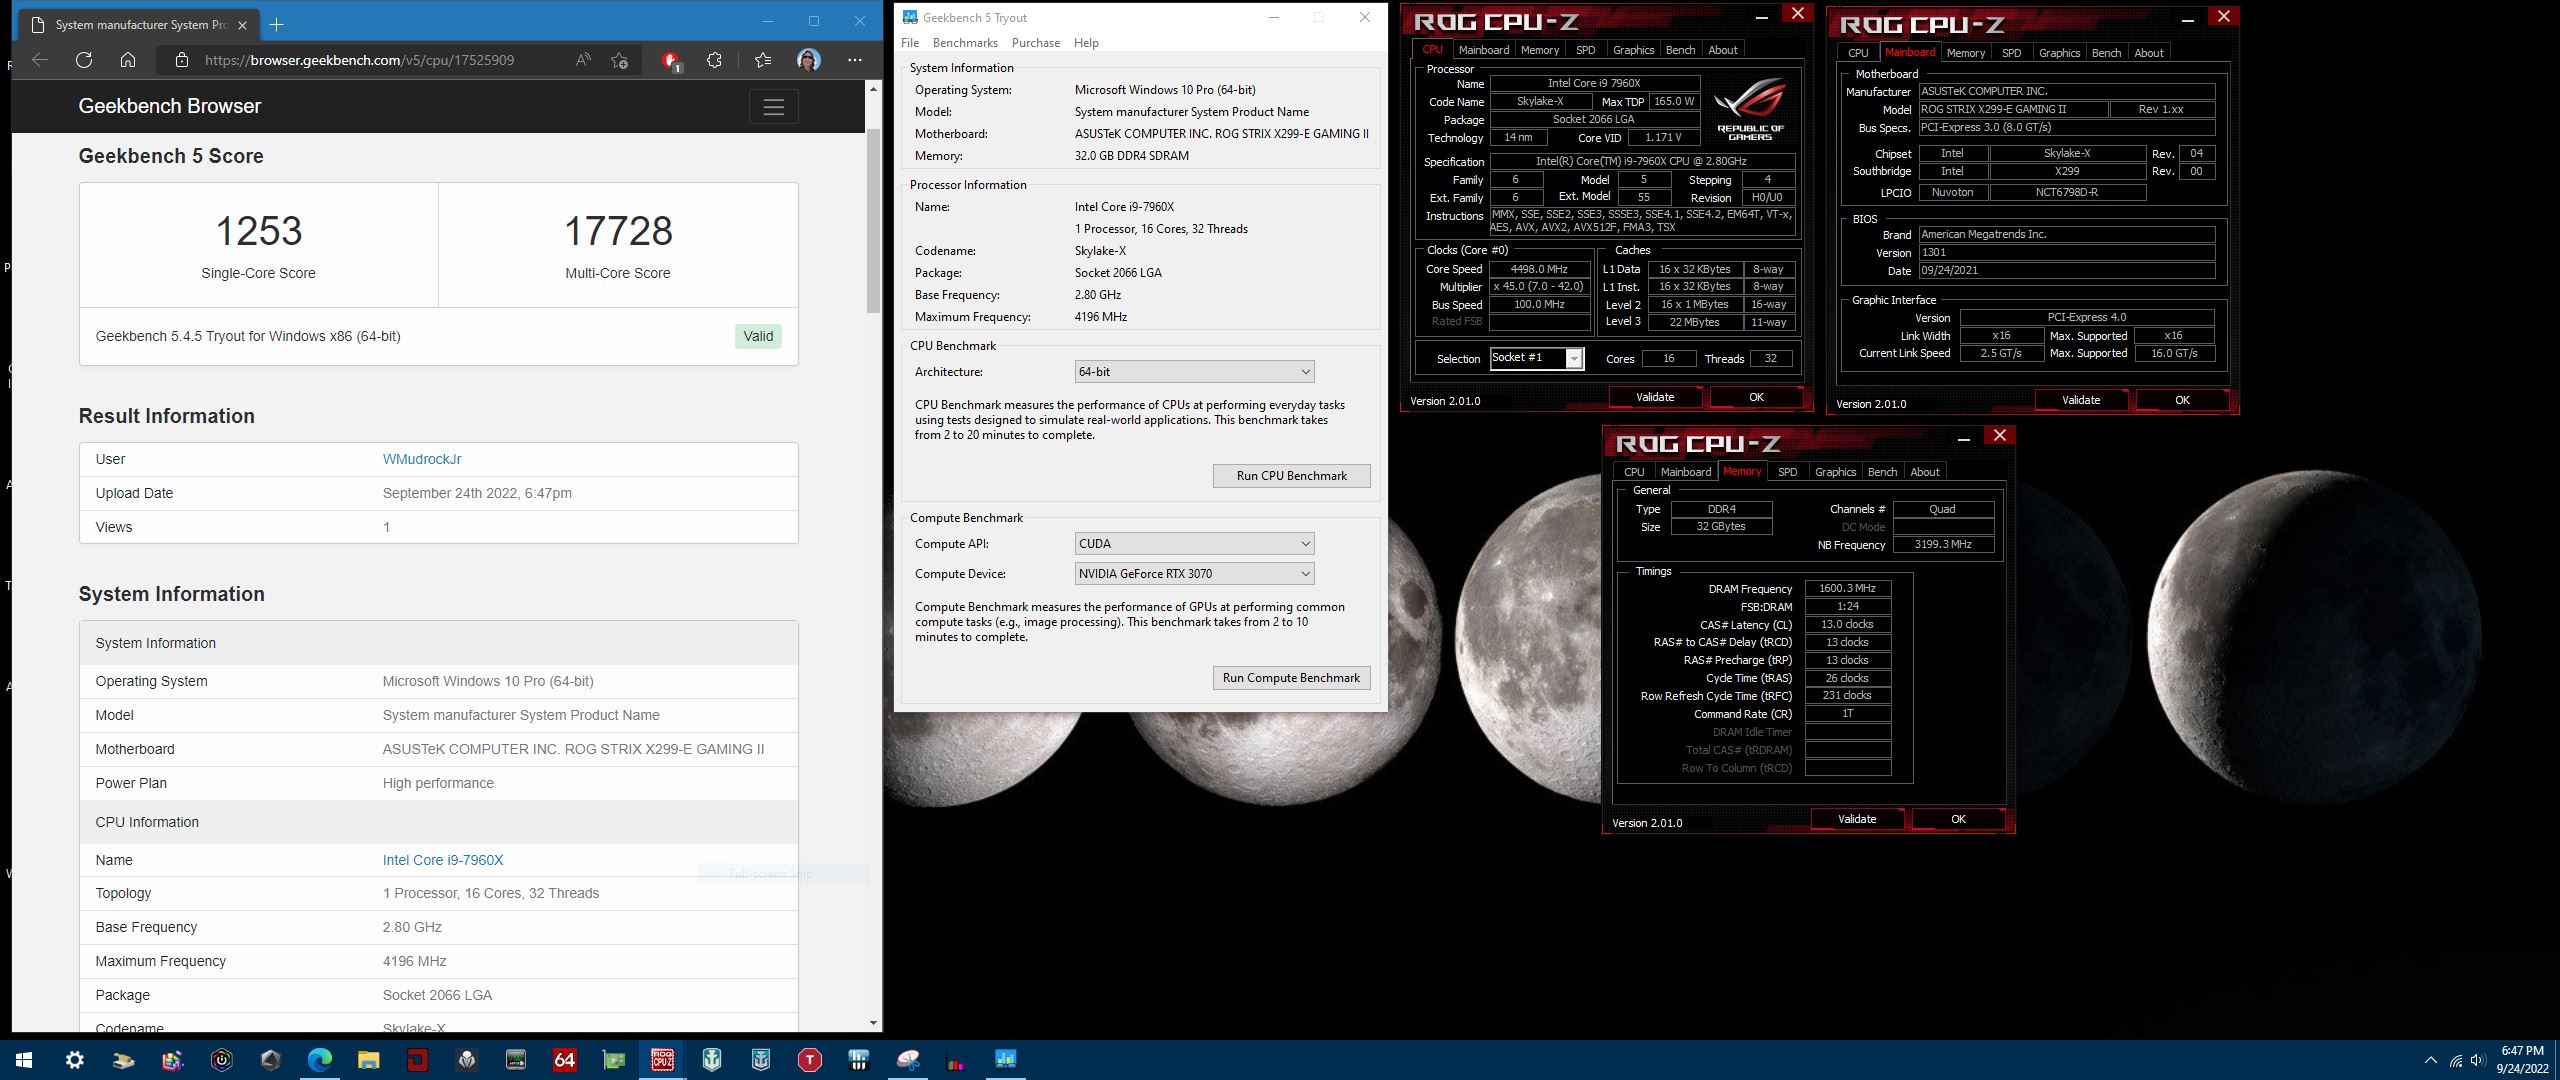Open the Geekbench taskbar icon with blue bars
2560x1080 pixels.
(x=1006, y=1060)
